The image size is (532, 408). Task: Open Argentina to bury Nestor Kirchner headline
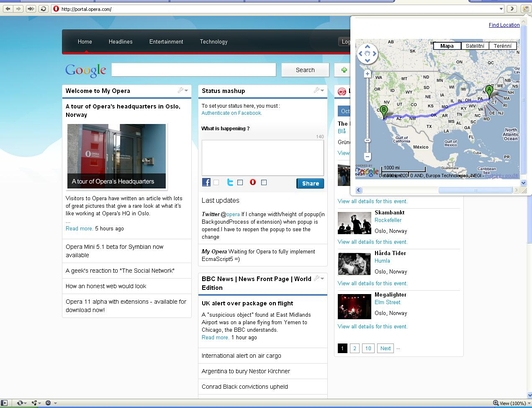point(246,371)
